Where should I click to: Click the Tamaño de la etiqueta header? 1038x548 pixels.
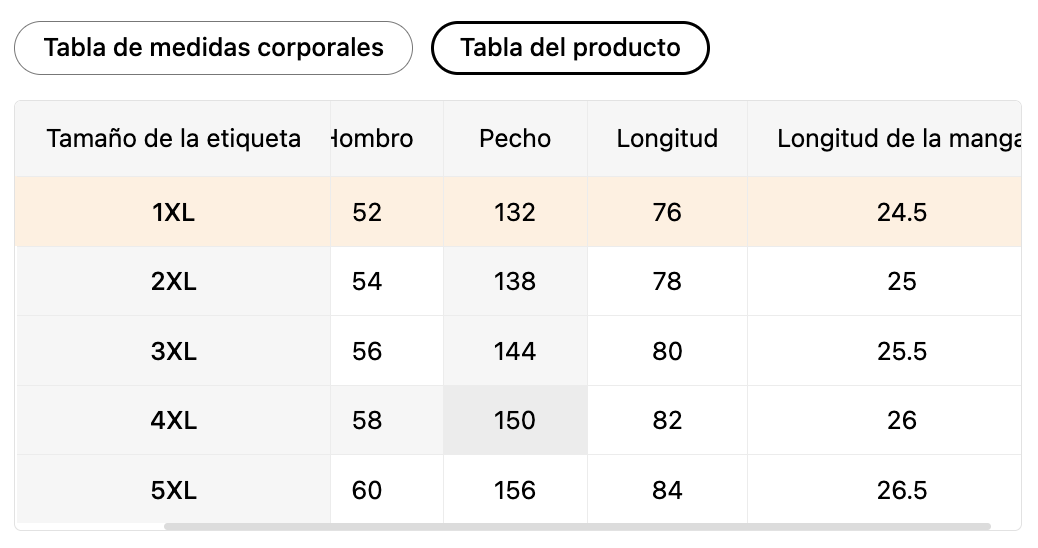pyautogui.click(x=173, y=139)
